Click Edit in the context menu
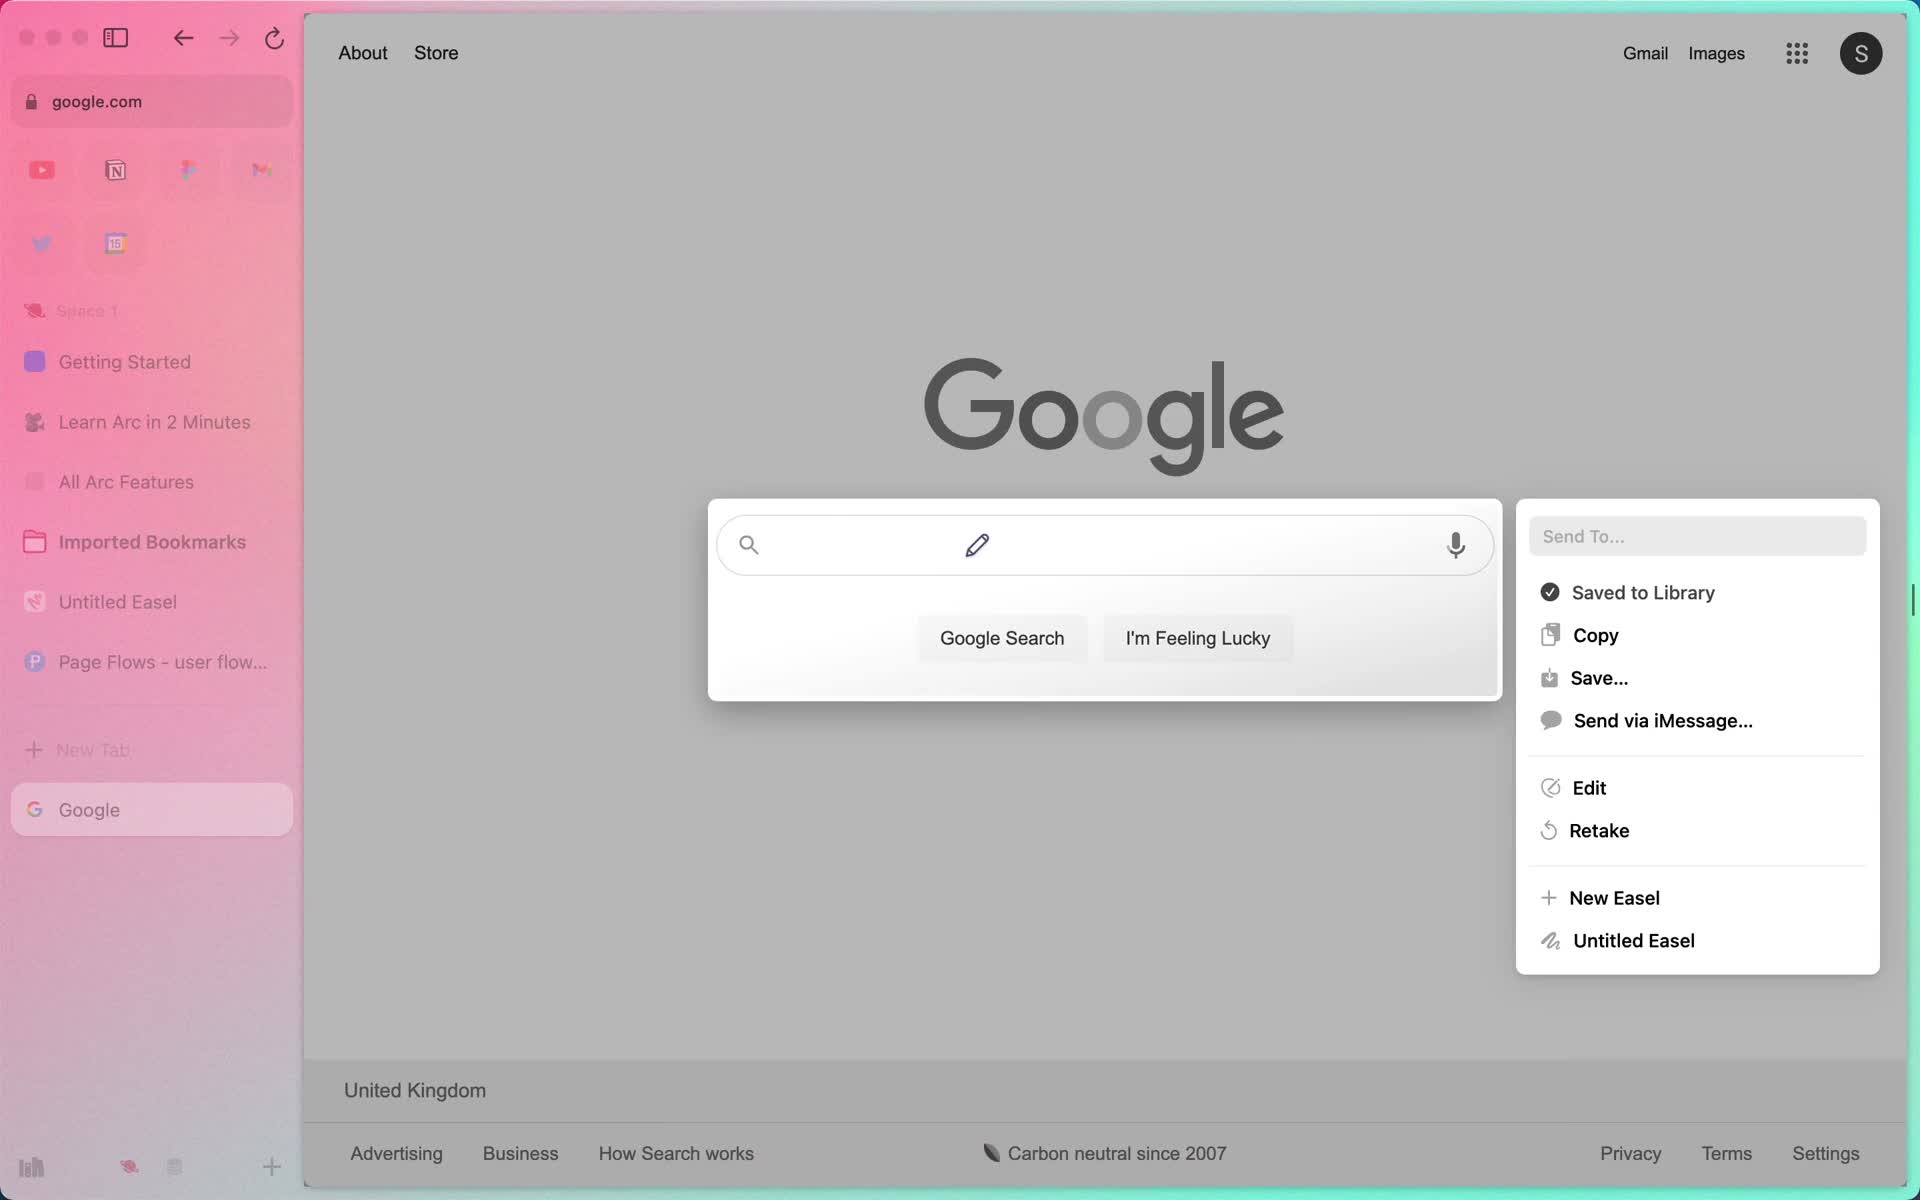The height and width of the screenshot is (1200, 1920). 1590,787
